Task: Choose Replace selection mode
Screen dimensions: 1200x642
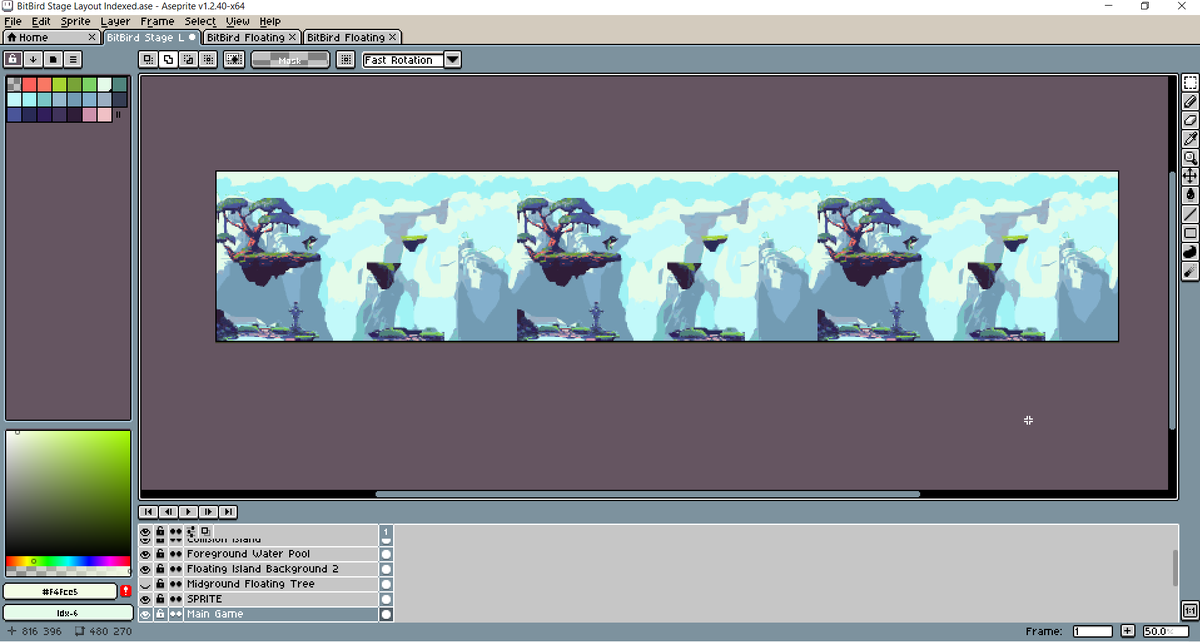Action: click(x=149, y=60)
